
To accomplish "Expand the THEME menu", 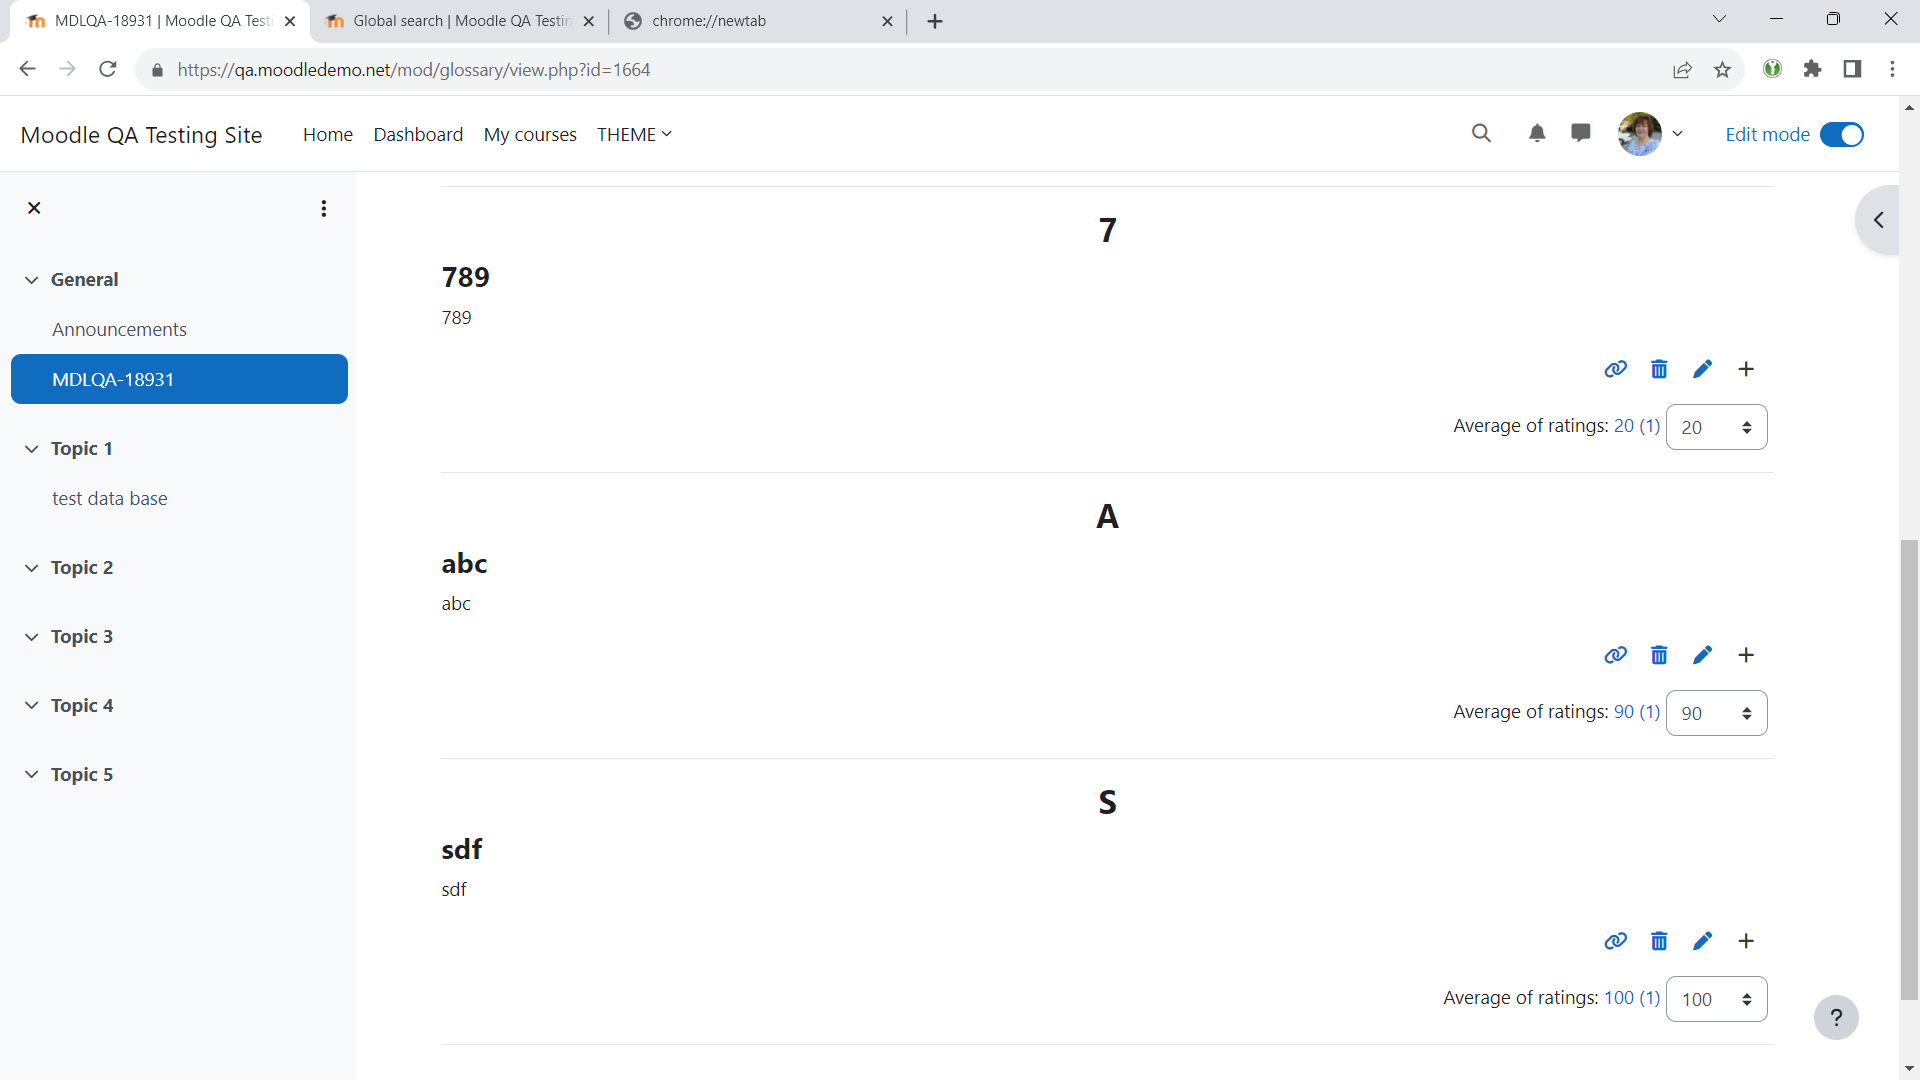I will point(634,134).
